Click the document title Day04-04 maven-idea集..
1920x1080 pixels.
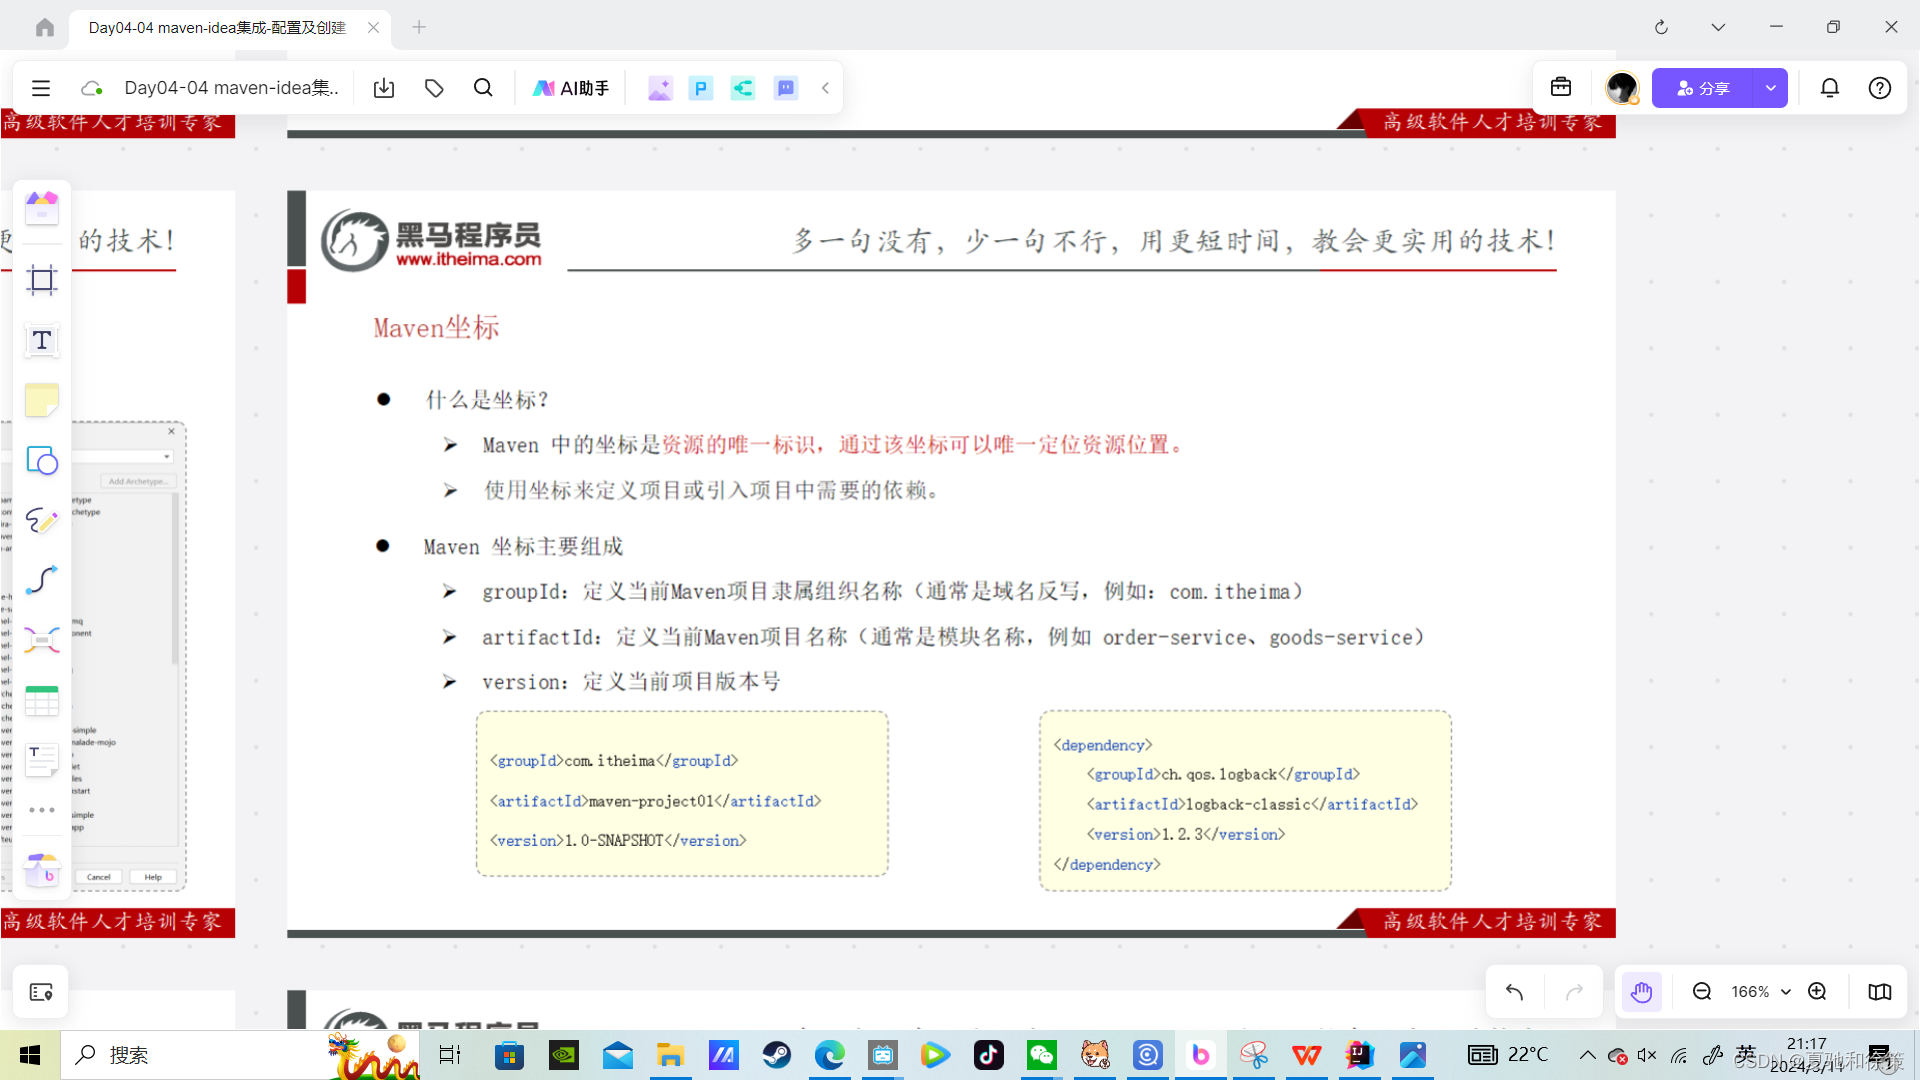click(x=231, y=88)
